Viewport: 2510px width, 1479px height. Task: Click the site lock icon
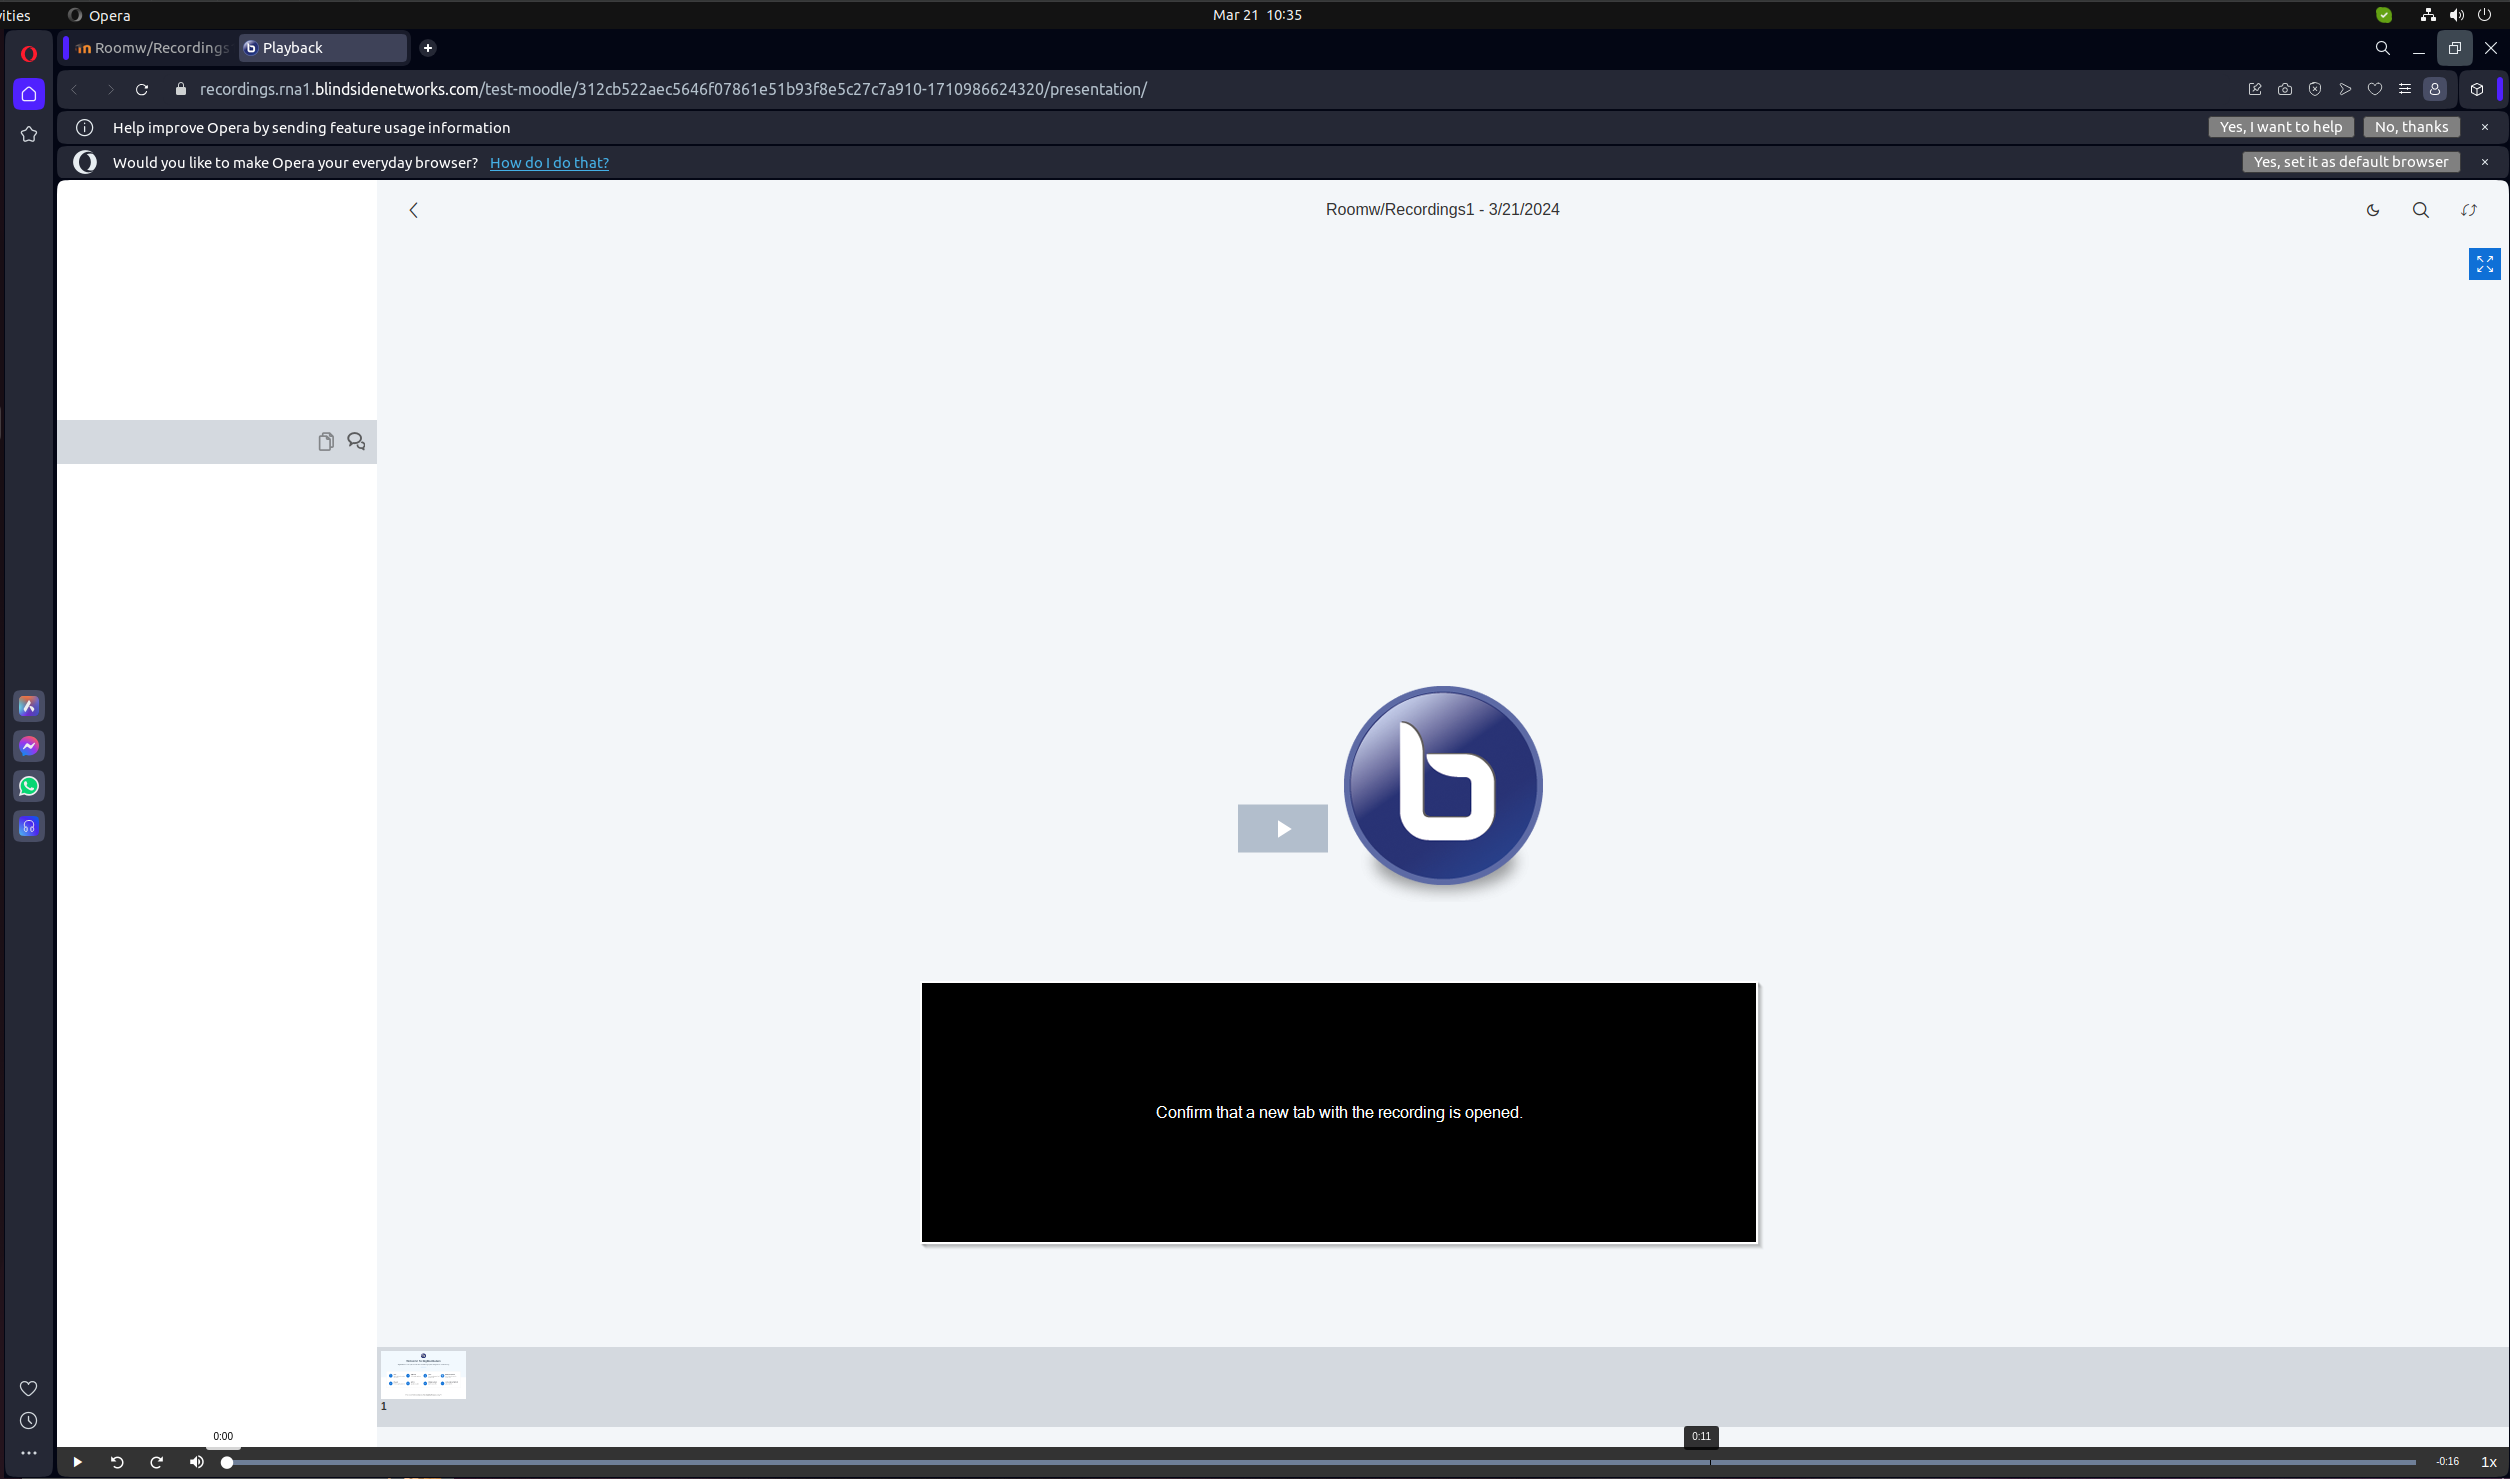181,90
